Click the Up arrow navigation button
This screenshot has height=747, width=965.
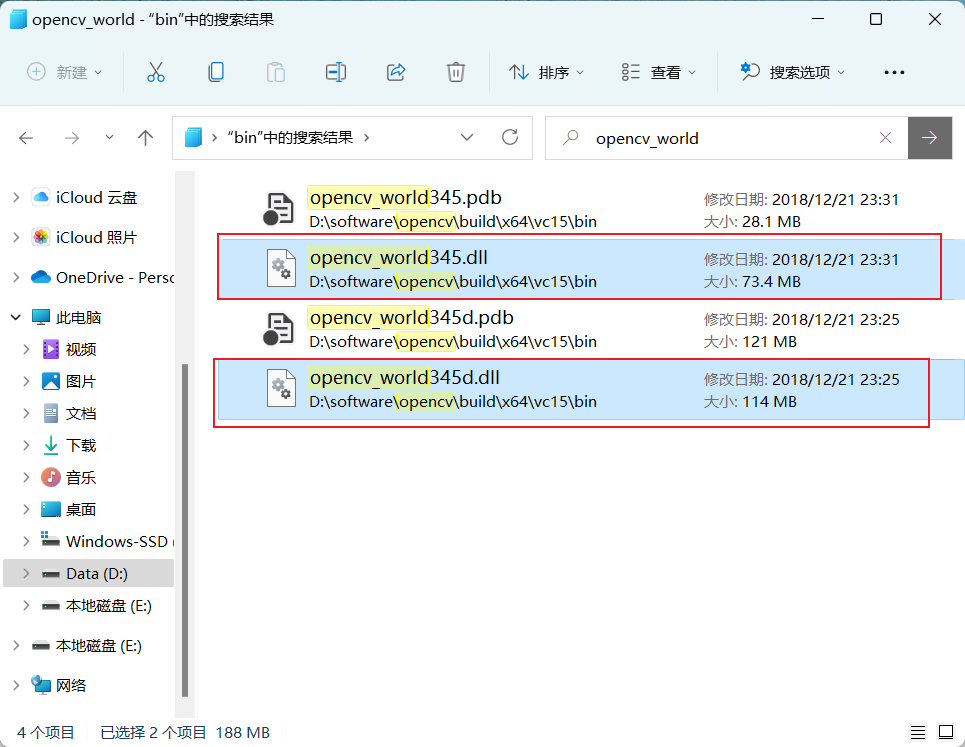pos(145,137)
